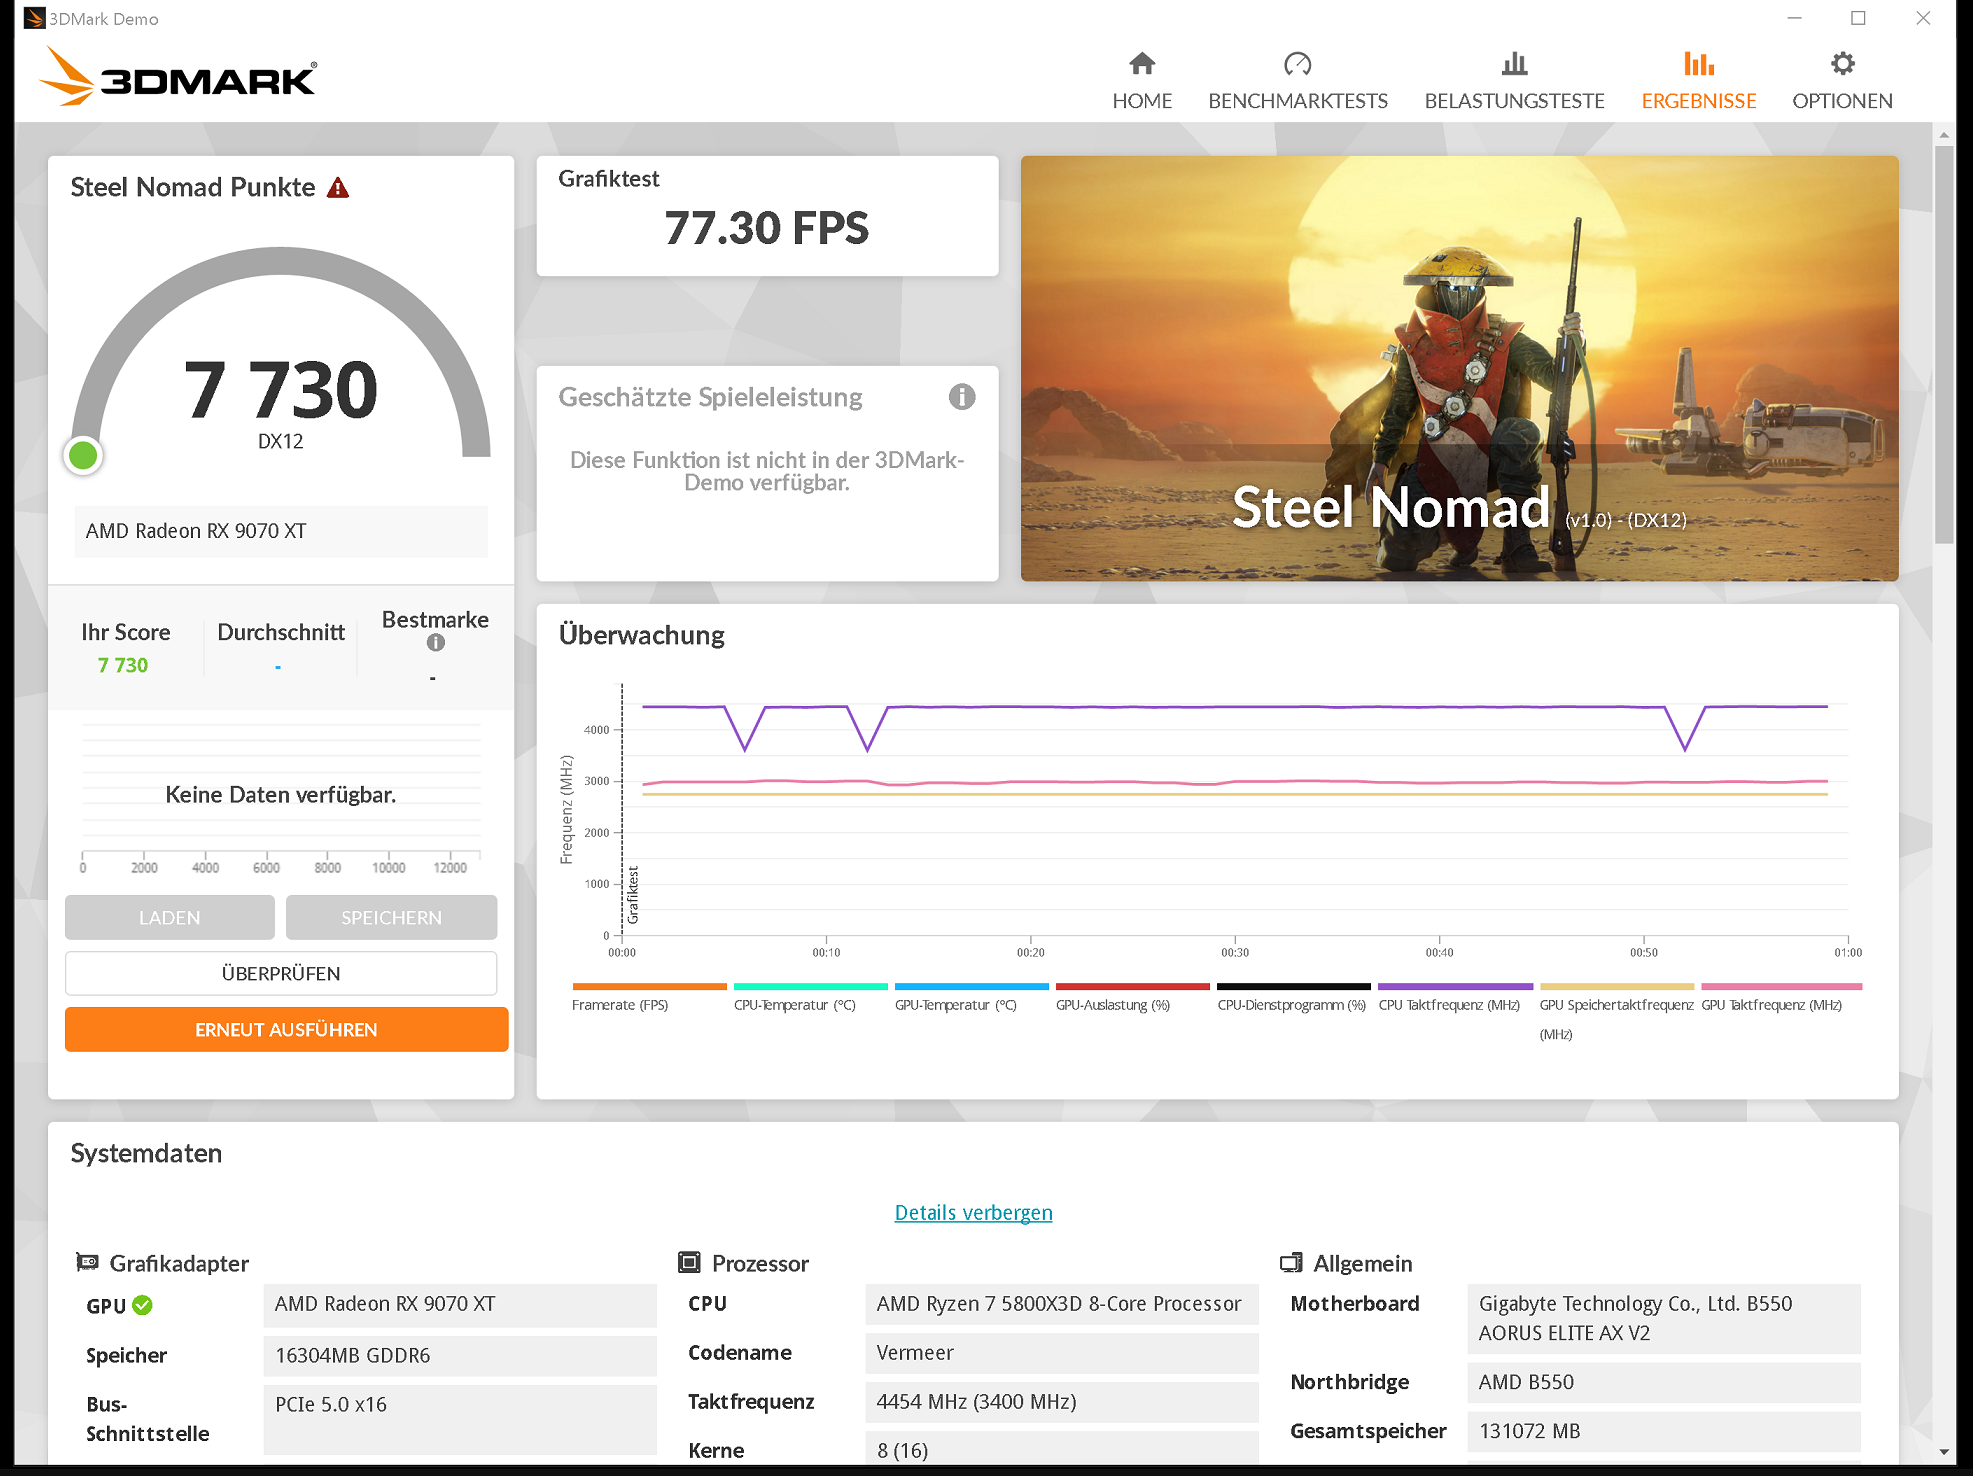
Task: Open Optionen via the gear icon
Action: [x=1843, y=64]
